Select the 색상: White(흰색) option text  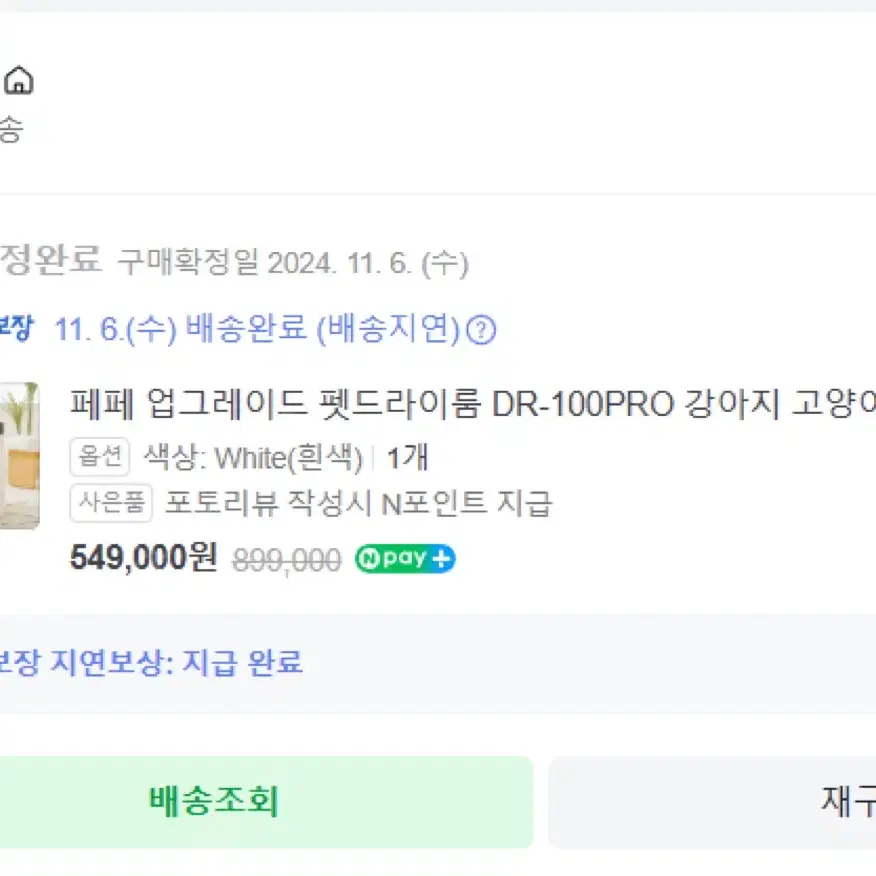click(x=253, y=458)
